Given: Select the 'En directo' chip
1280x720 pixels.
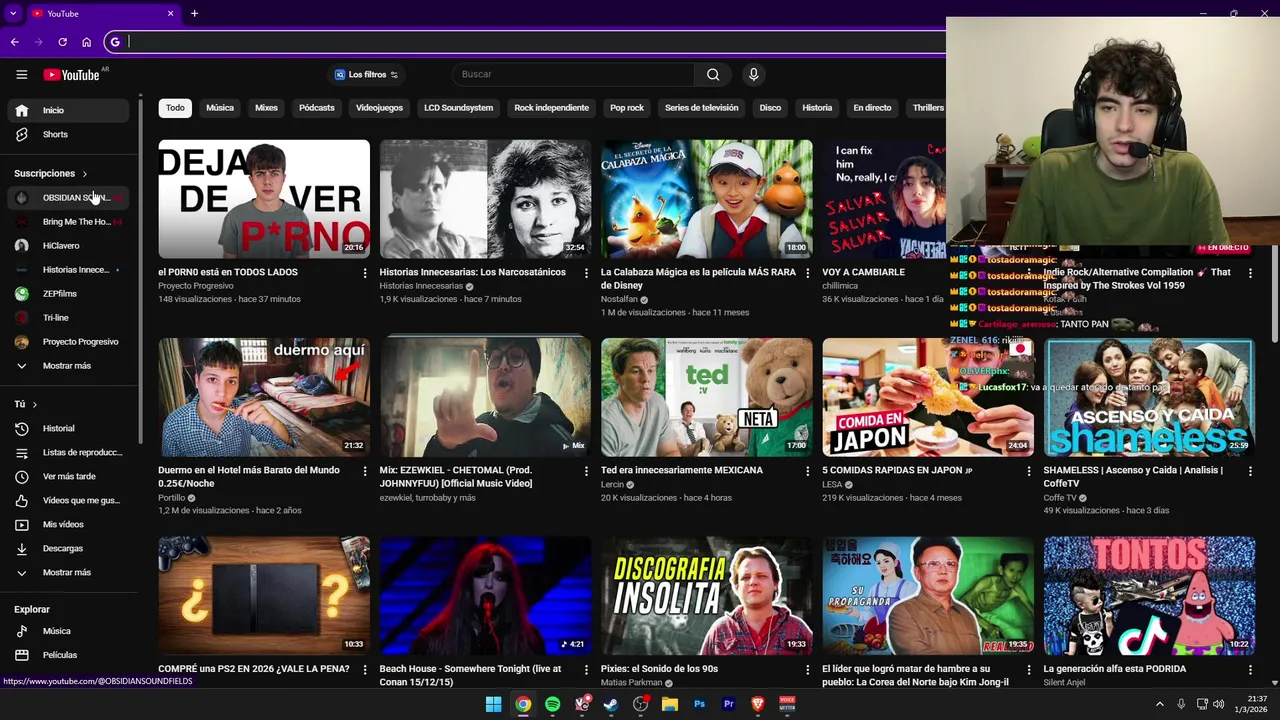Looking at the screenshot, I should [x=872, y=108].
